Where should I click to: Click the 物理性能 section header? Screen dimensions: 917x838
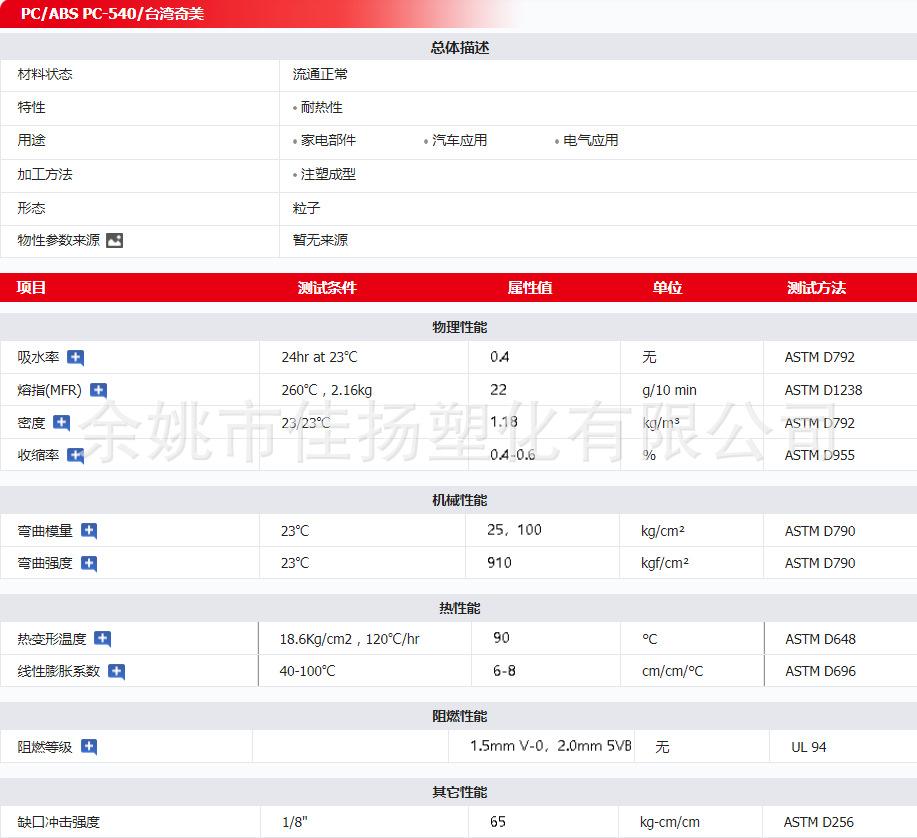[460, 327]
